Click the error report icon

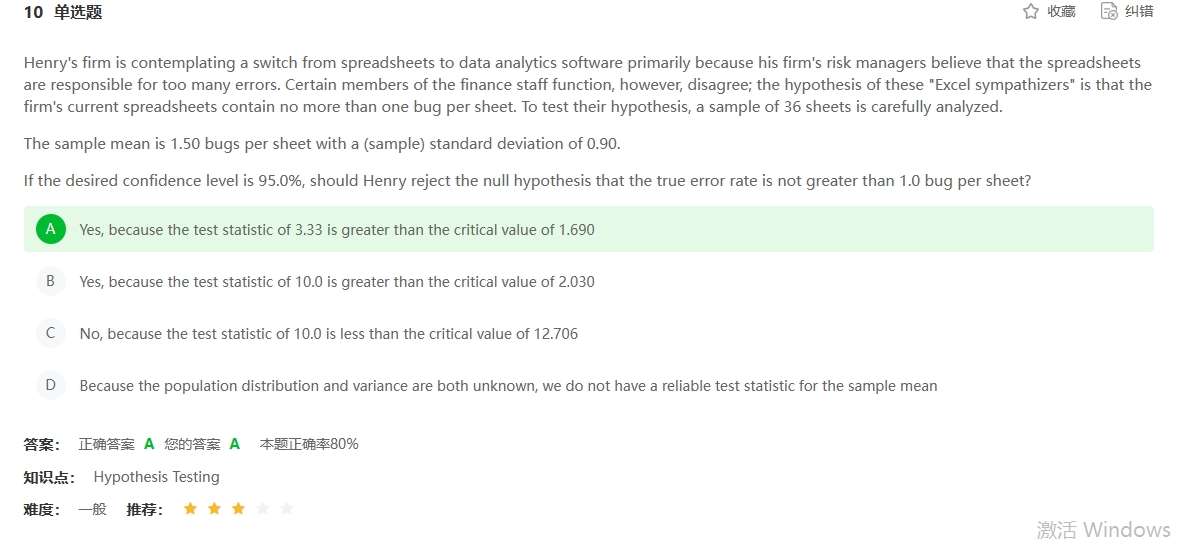[x=1108, y=11]
